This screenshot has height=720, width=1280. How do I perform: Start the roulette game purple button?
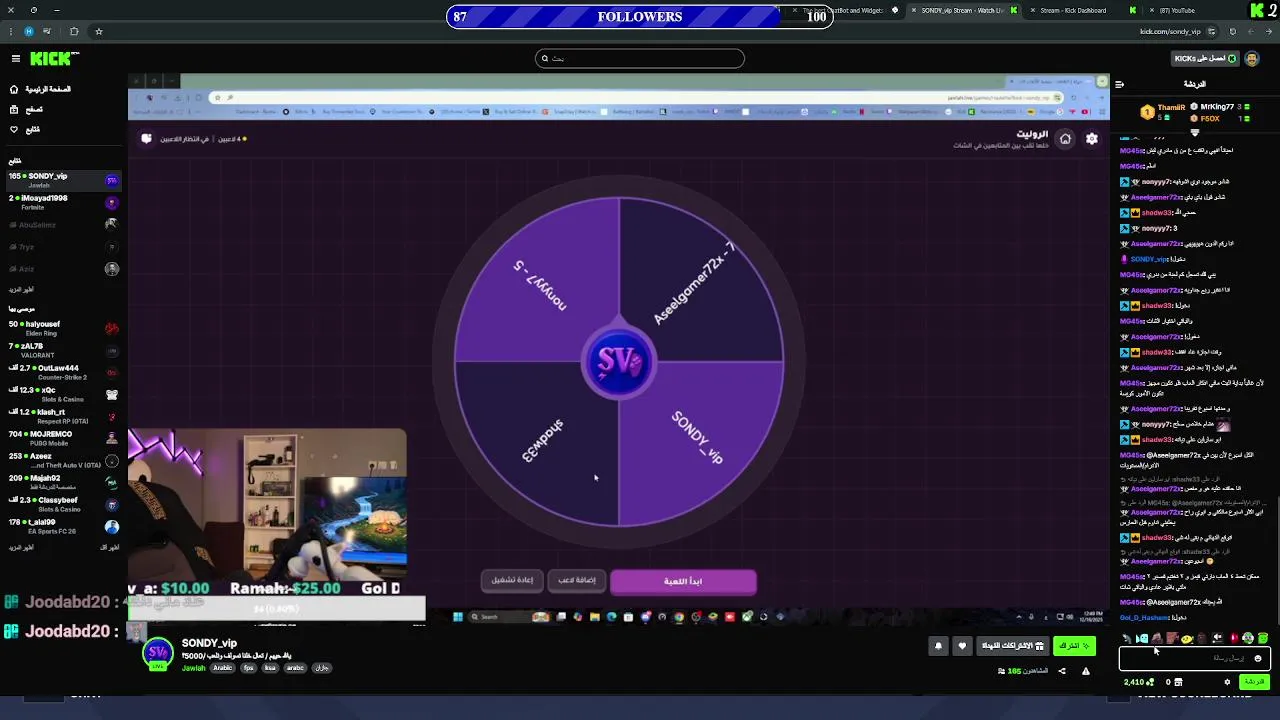click(683, 581)
